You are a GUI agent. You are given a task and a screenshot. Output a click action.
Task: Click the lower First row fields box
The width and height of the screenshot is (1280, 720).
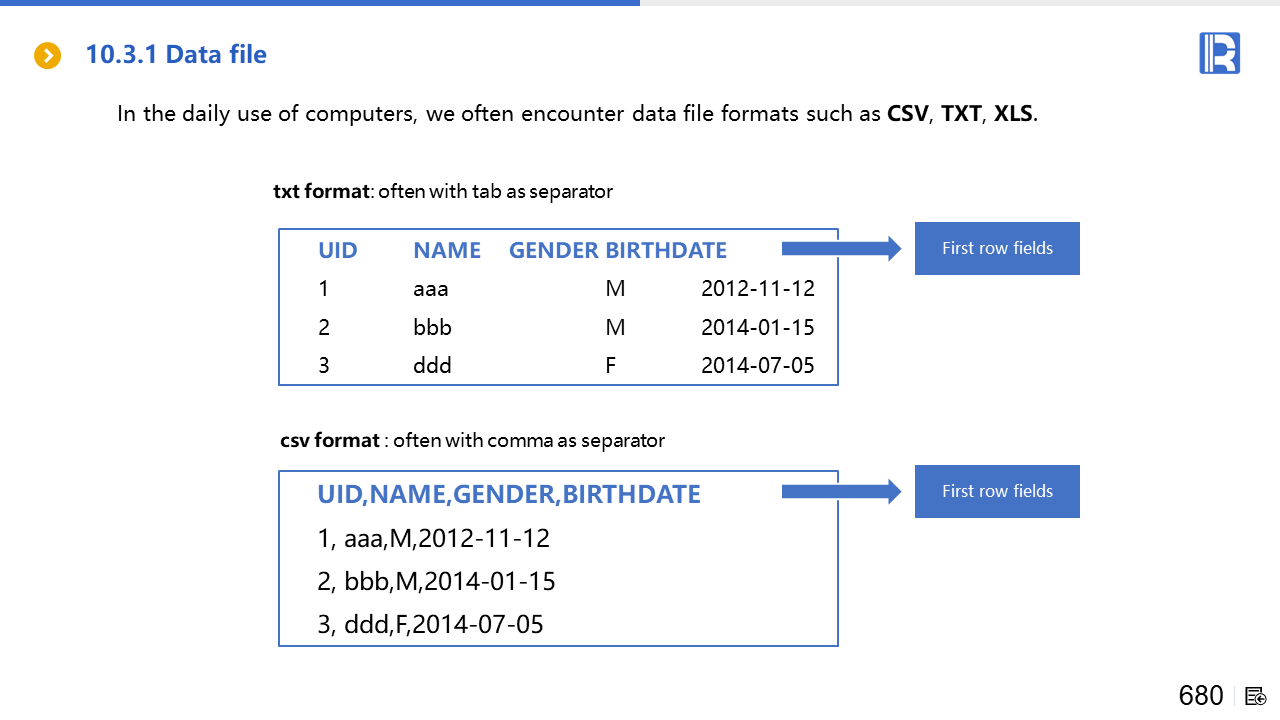coord(996,491)
